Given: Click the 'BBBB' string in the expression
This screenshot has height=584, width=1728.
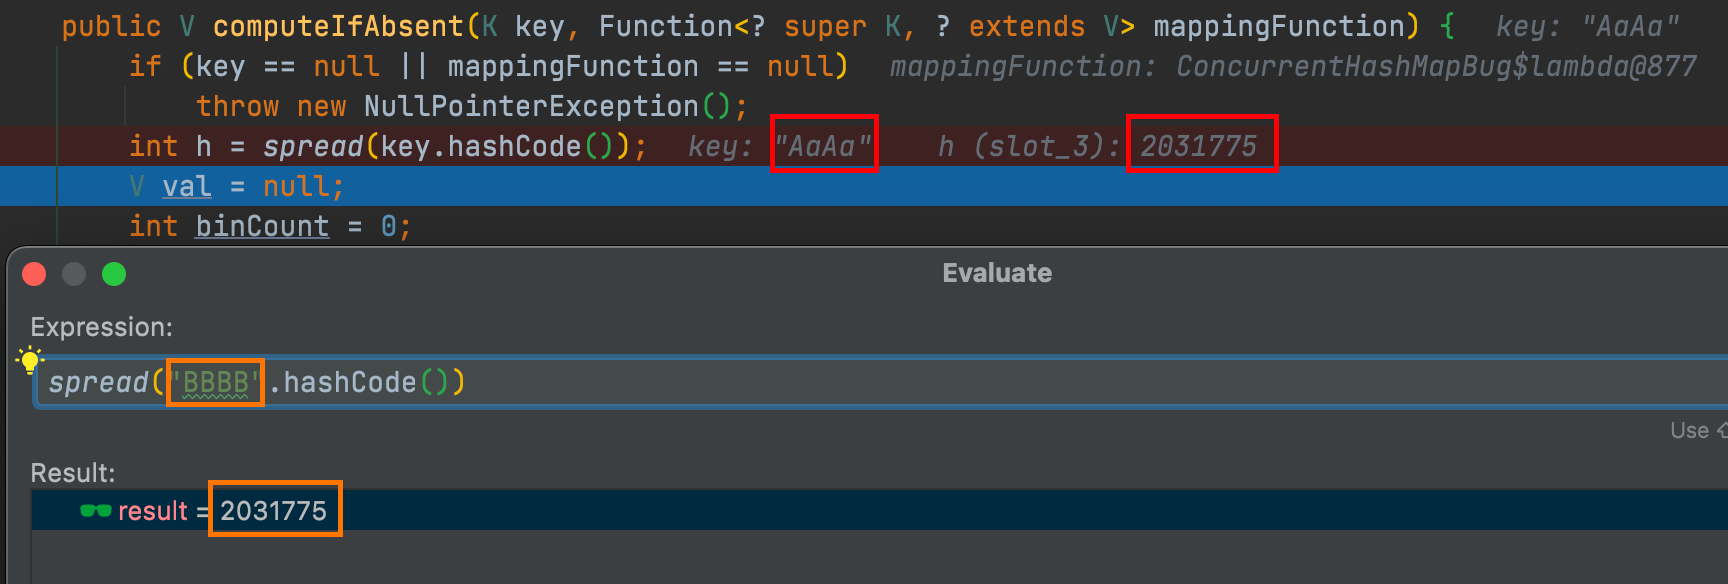Looking at the screenshot, I should point(215,382).
